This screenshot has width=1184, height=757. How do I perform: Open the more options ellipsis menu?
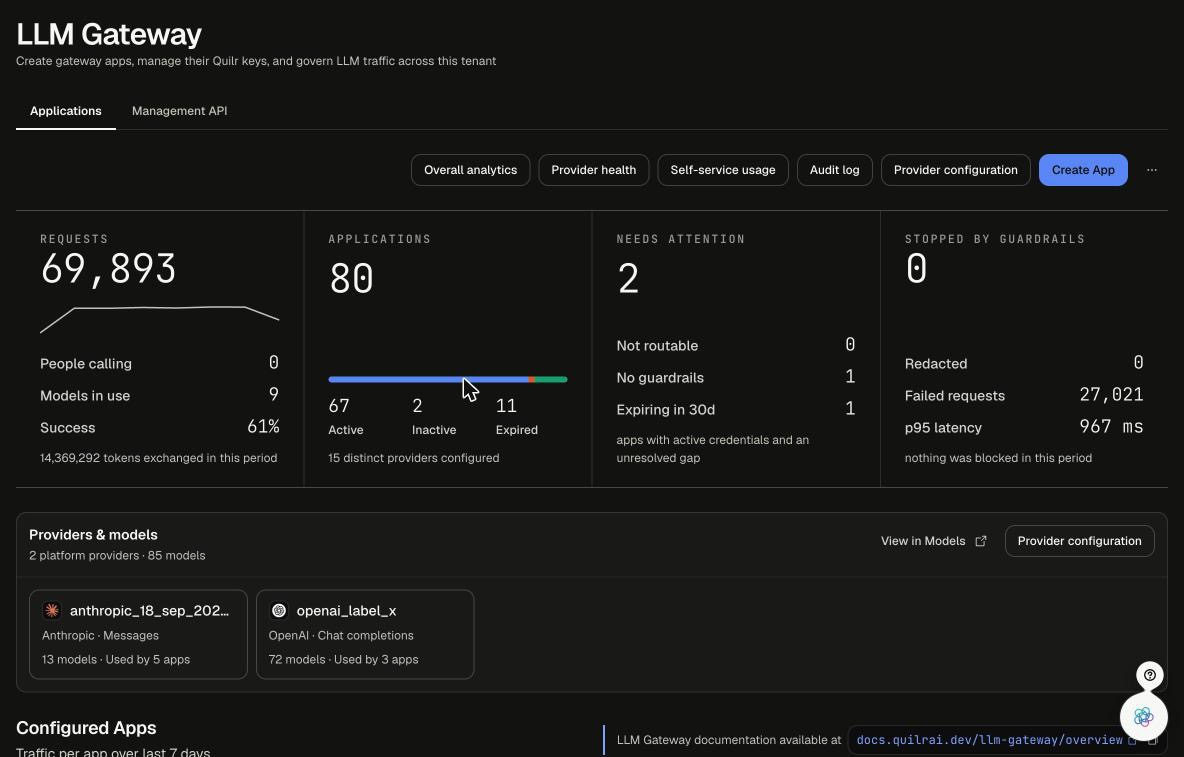(x=1152, y=170)
